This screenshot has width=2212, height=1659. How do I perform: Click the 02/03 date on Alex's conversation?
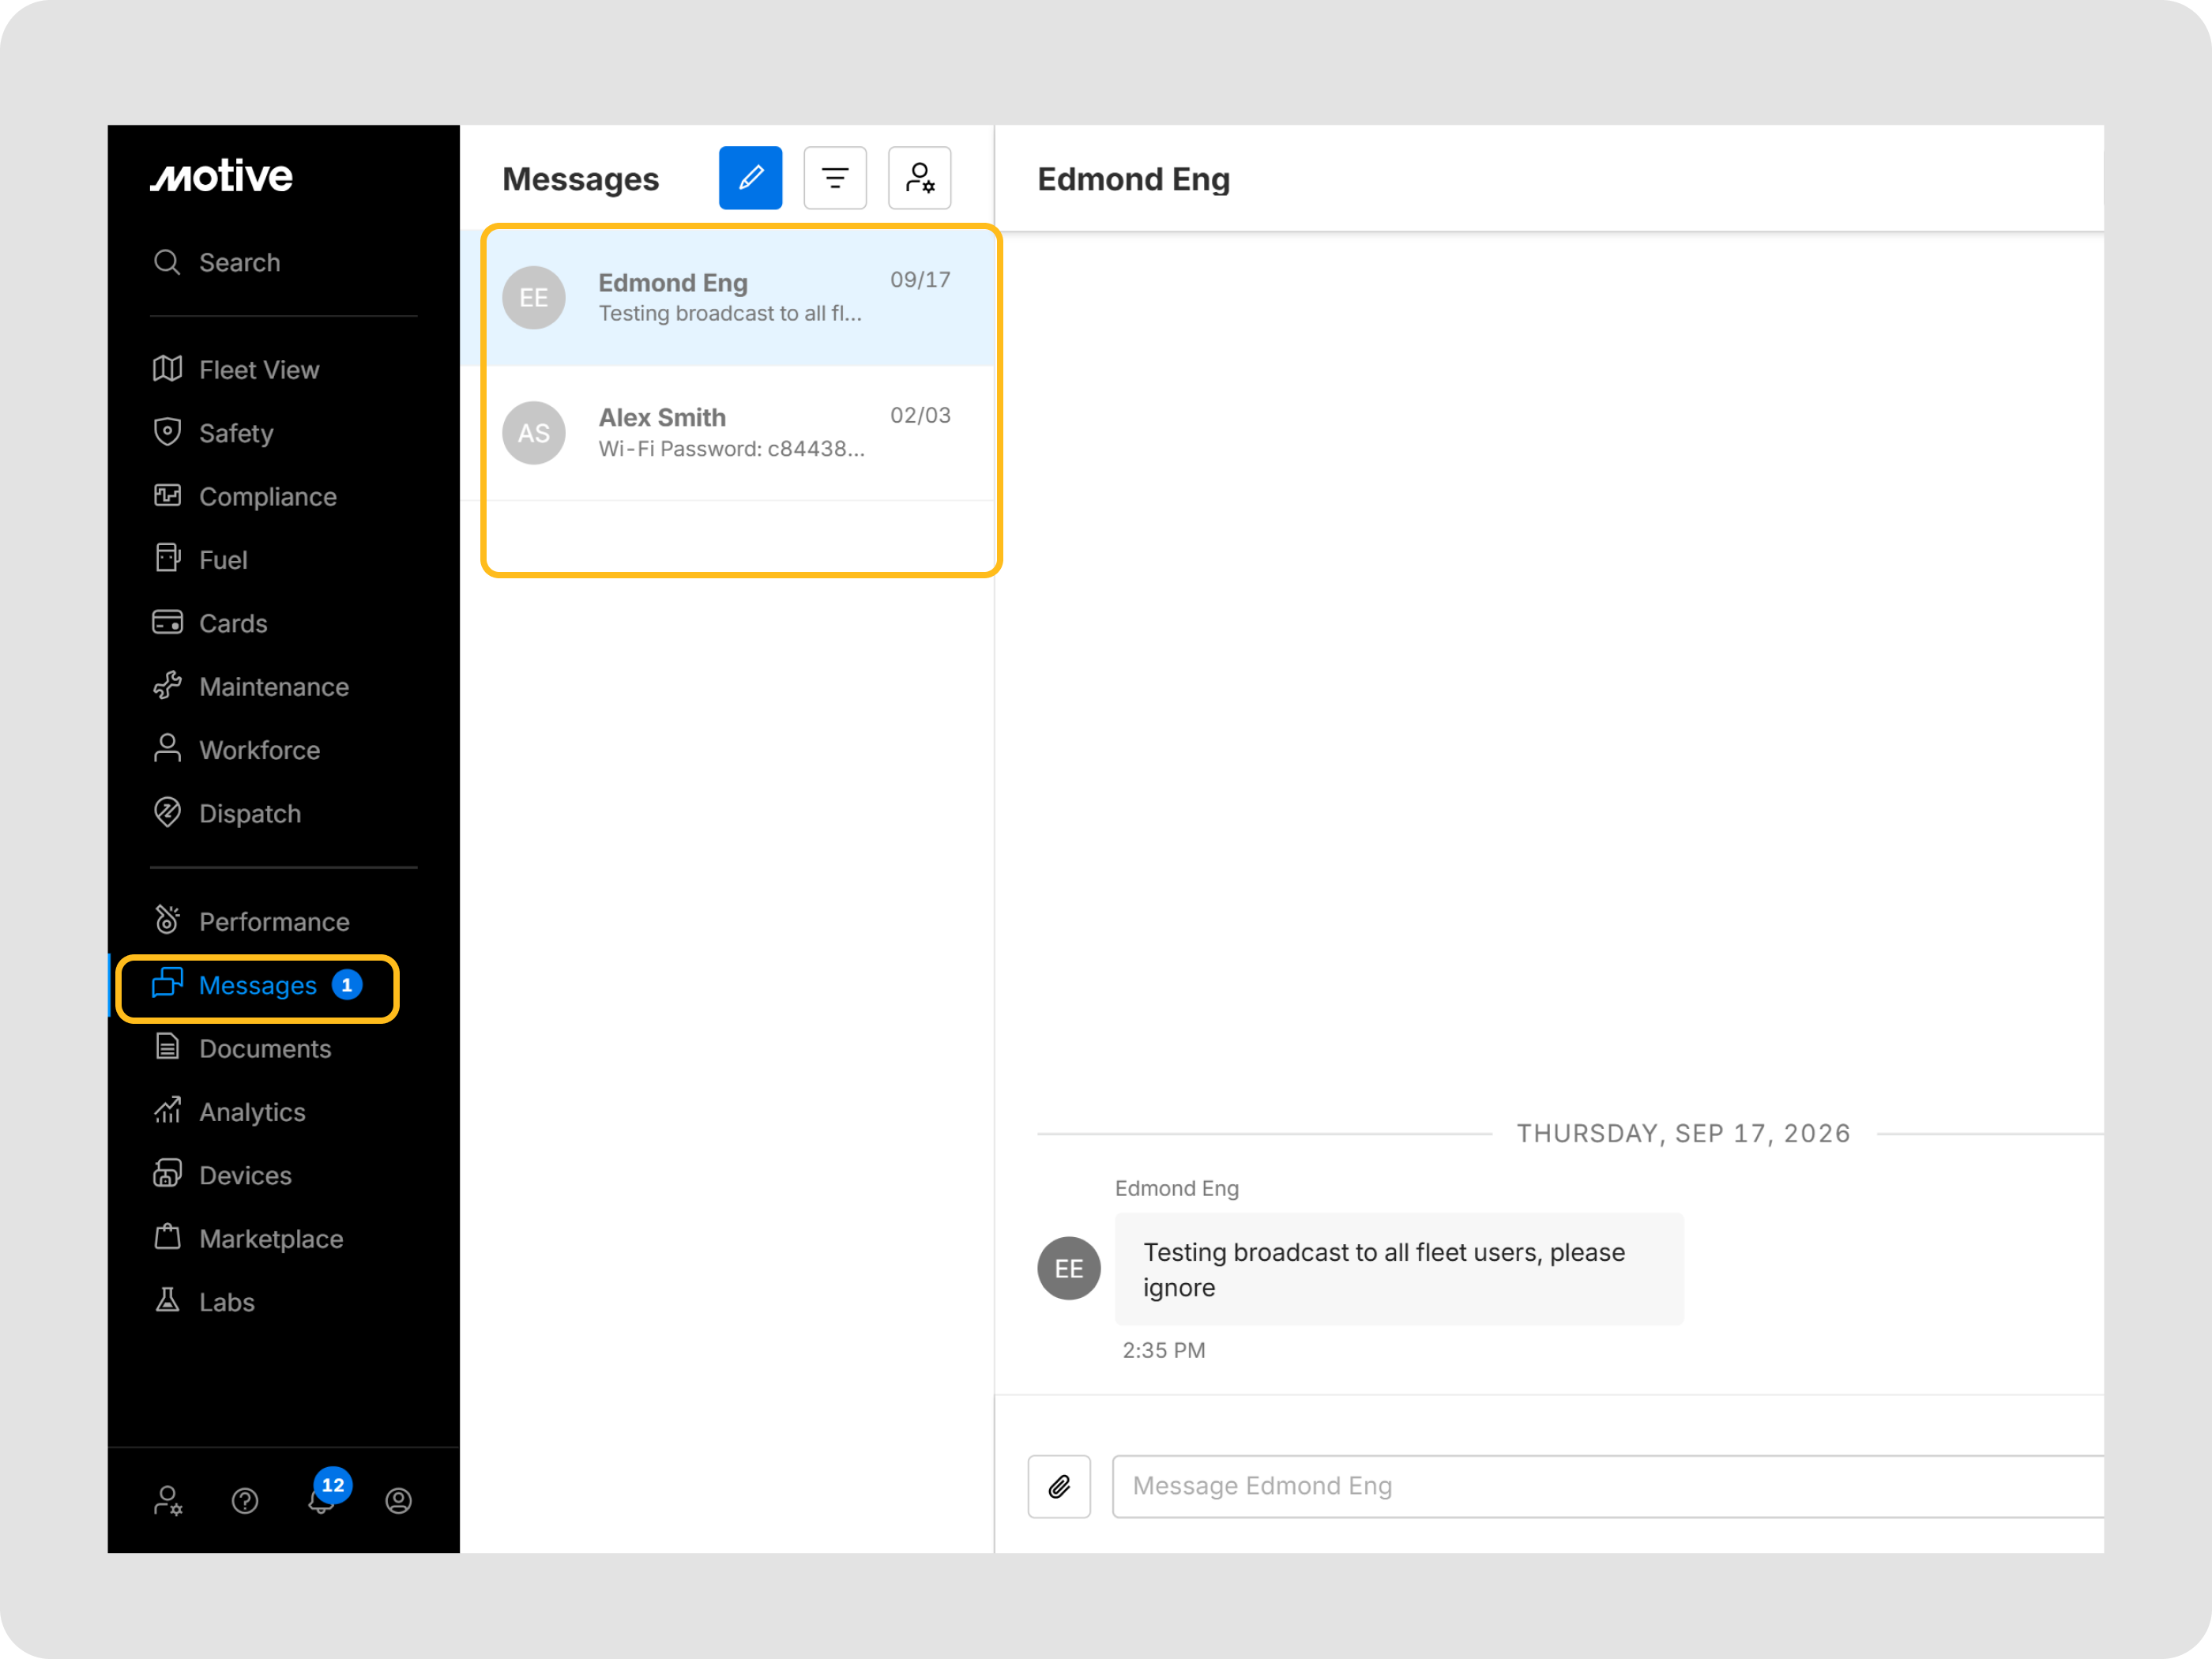[920, 415]
